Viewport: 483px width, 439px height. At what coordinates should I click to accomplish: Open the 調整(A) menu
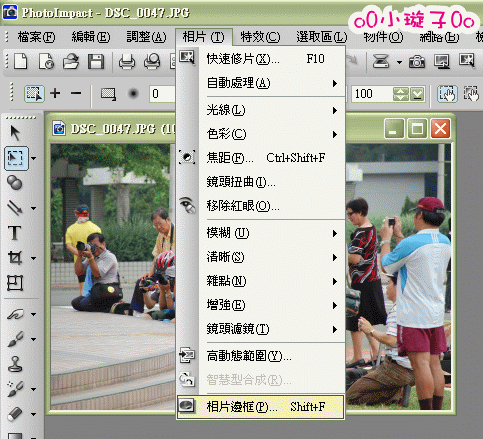[x=146, y=37]
